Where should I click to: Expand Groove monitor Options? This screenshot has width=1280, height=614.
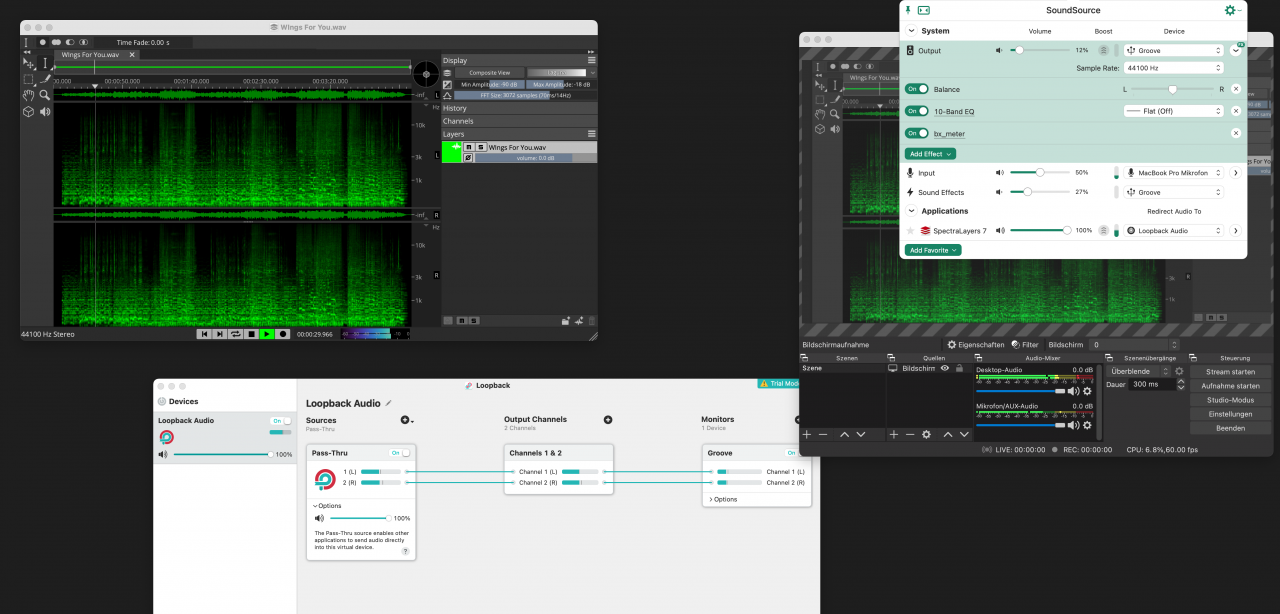pyautogui.click(x=723, y=499)
